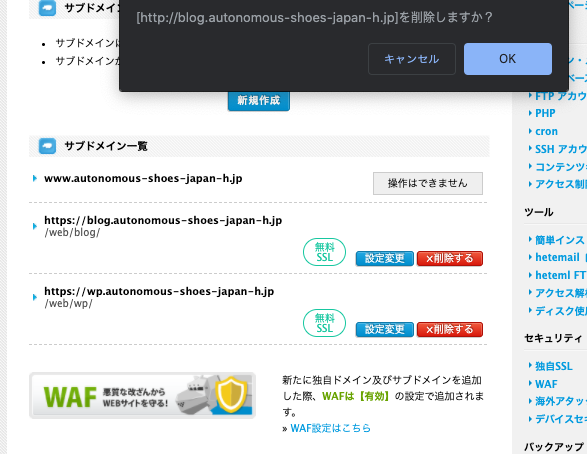Click the サブドメイン一覧 section icon
The width and height of the screenshot is (587, 454).
[48, 146]
